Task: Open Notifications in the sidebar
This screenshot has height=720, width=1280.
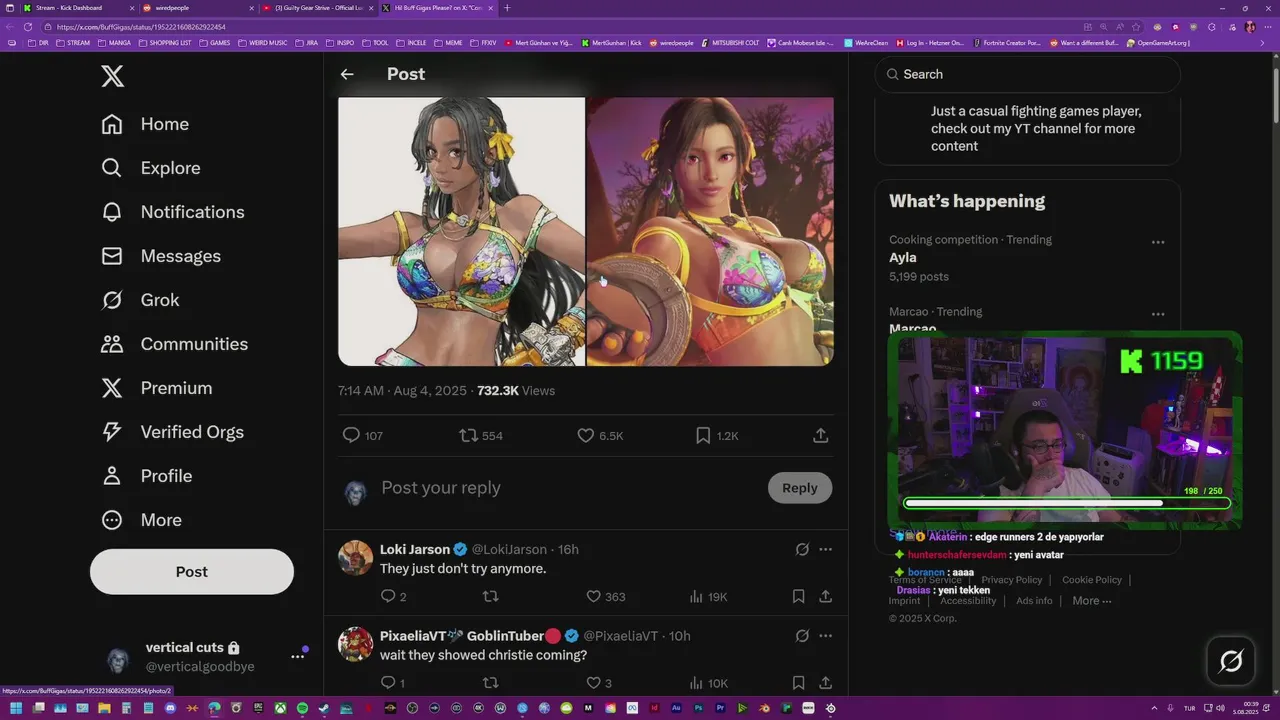Action: coord(173,212)
